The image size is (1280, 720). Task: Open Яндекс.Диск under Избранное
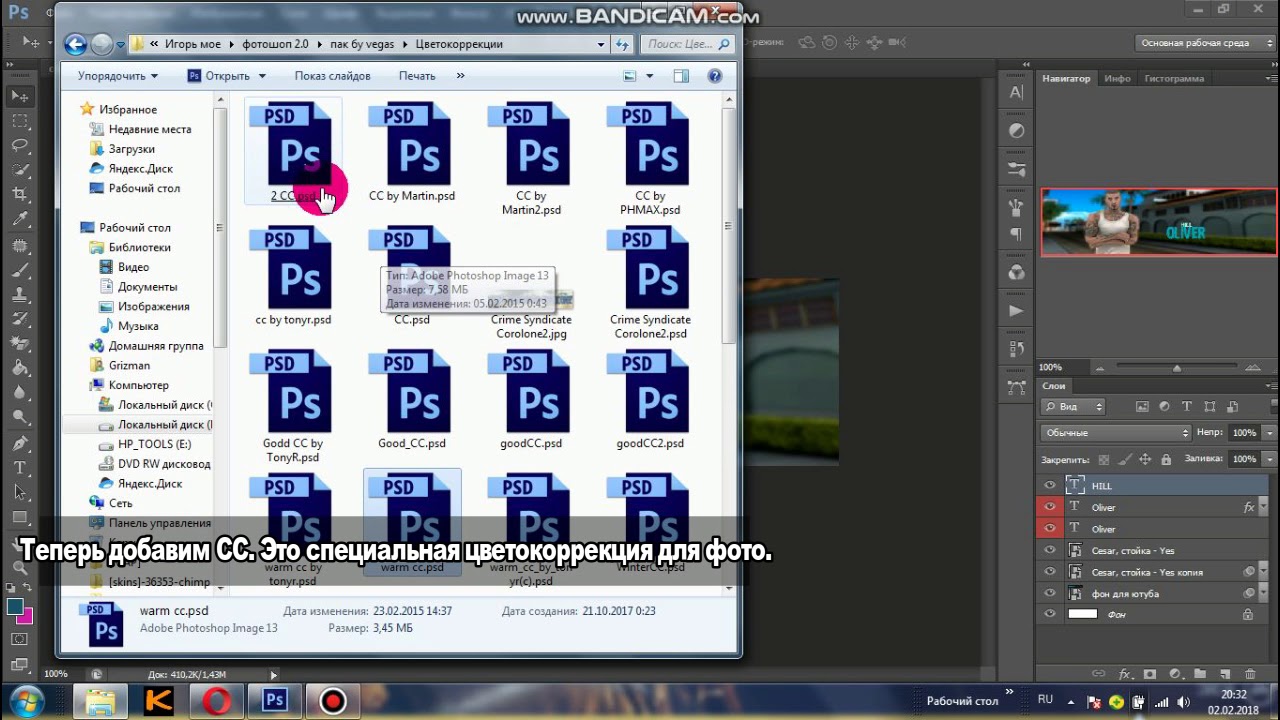tap(140, 169)
